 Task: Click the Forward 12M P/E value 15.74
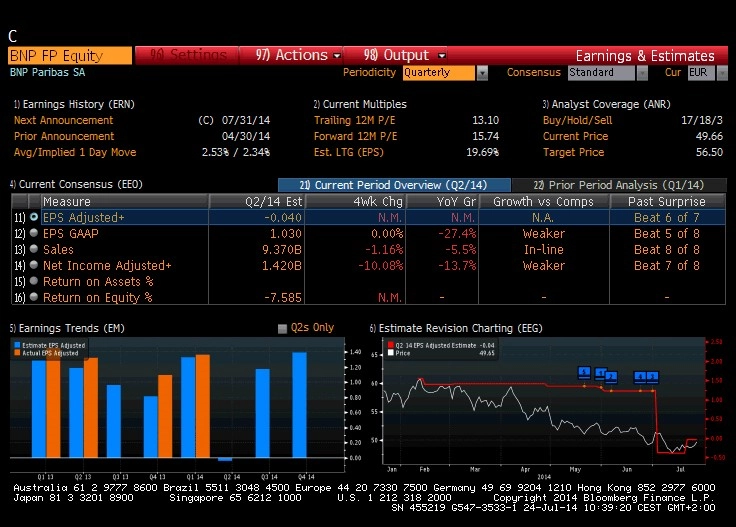[485, 136]
